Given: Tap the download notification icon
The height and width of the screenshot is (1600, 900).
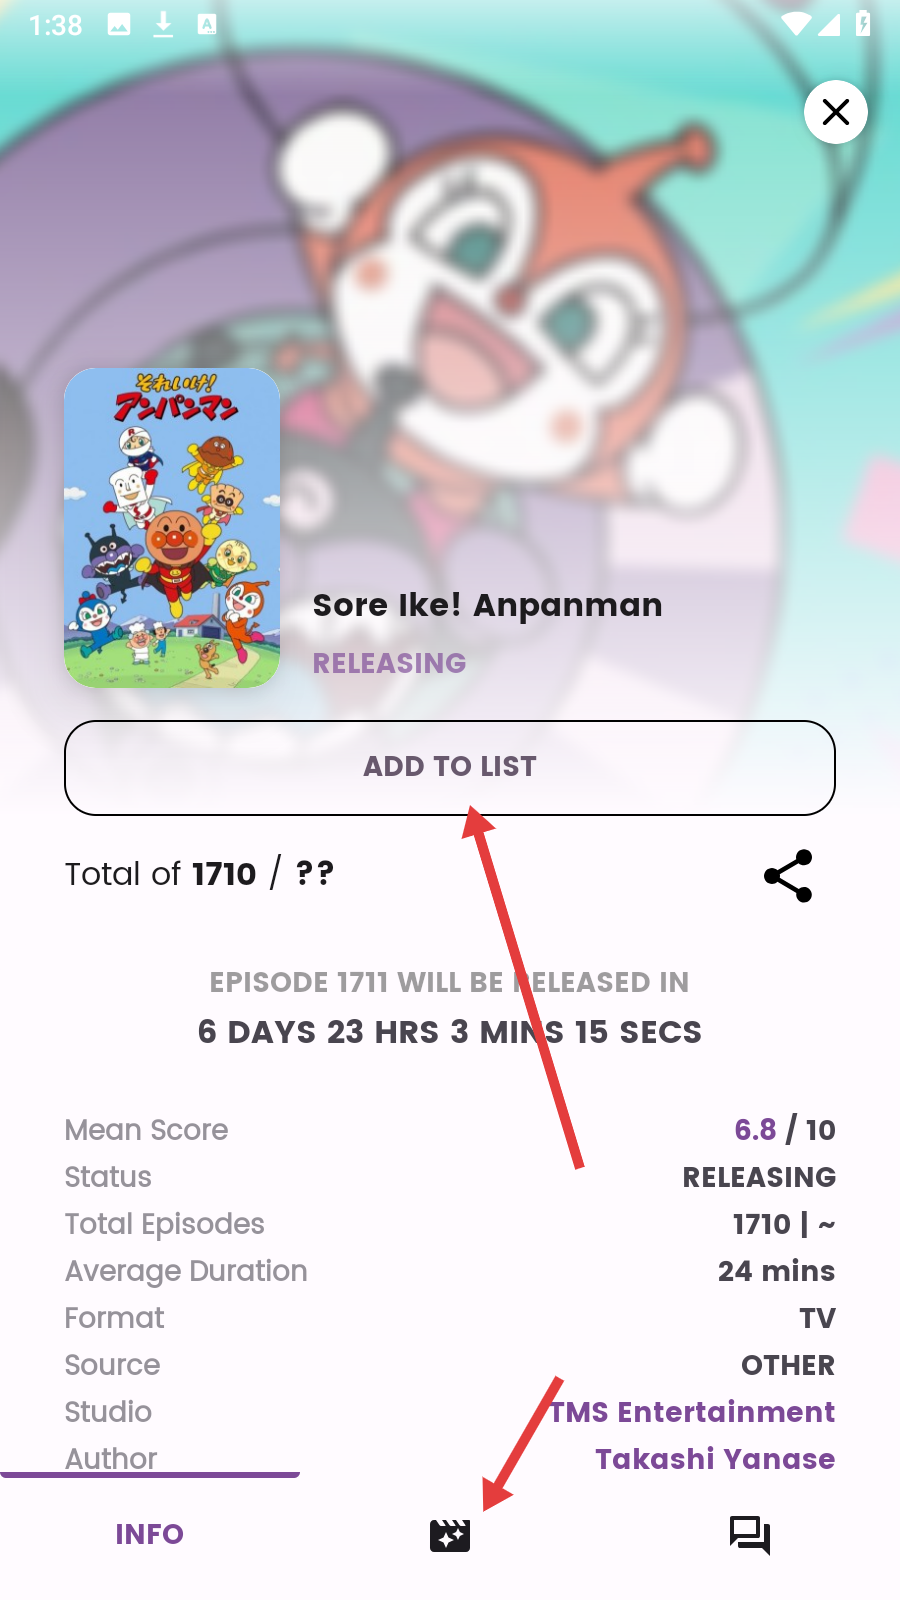Looking at the screenshot, I should pos(163,24).
